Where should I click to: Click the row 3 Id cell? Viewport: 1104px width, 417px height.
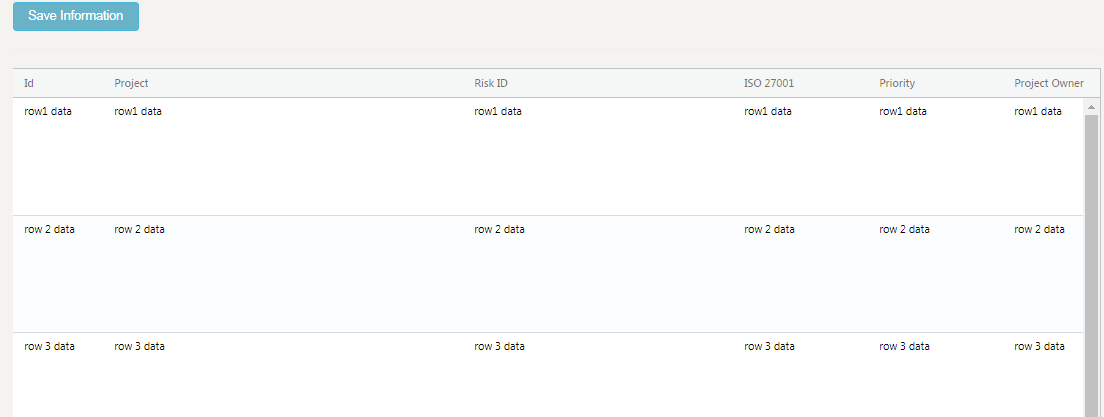click(x=49, y=346)
